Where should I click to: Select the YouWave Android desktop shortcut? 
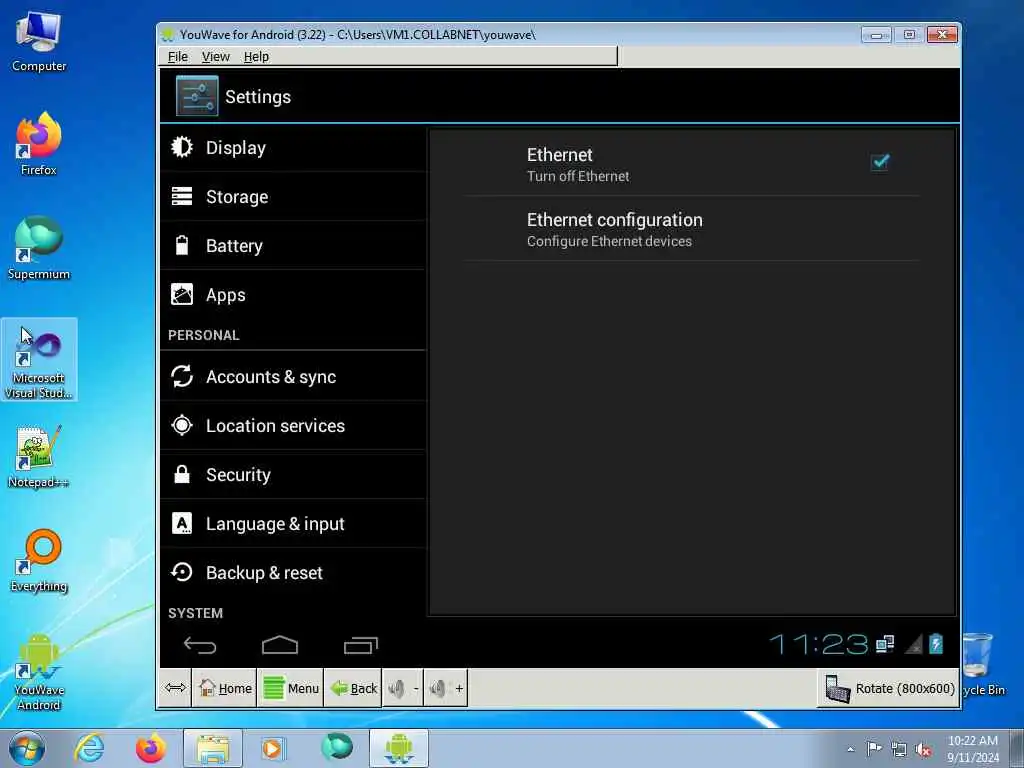(39, 672)
